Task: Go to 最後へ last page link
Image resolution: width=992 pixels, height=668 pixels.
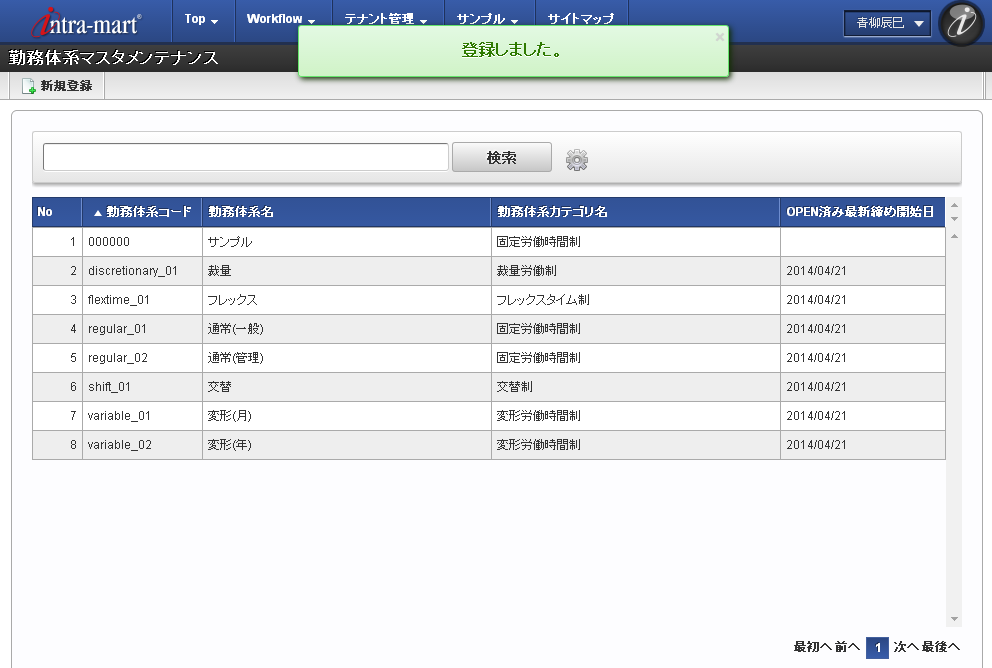Action: tap(941, 647)
